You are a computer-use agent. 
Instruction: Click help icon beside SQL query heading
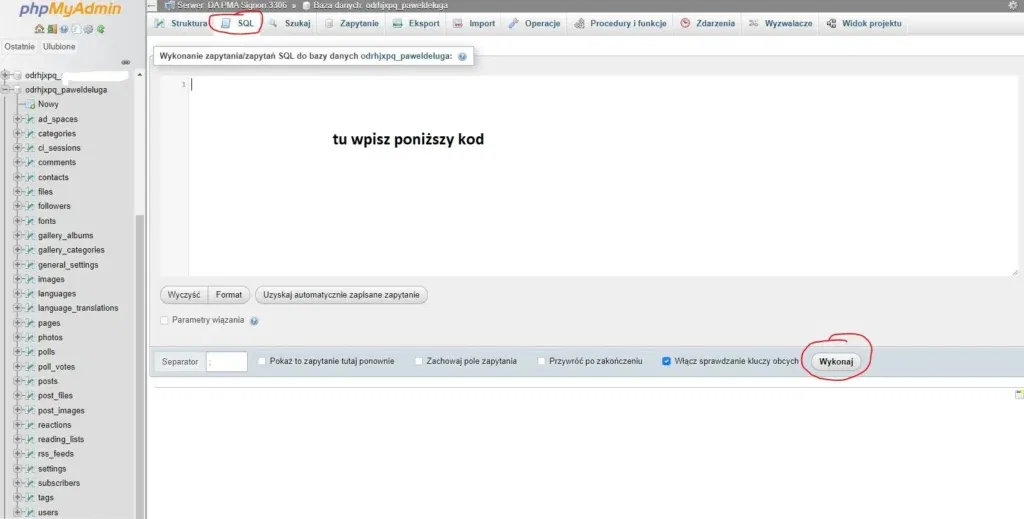(x=462, y=58)
